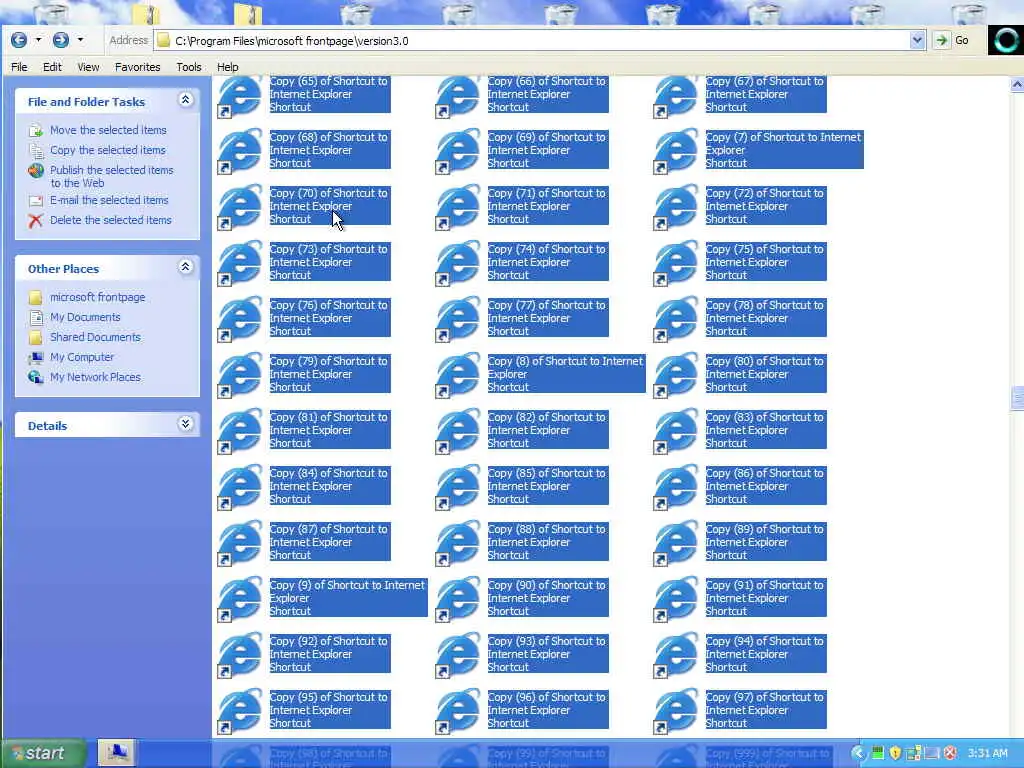This screenshot has height=768, width=1024.
Task: Open the File menu
Action: pos(19,67)
